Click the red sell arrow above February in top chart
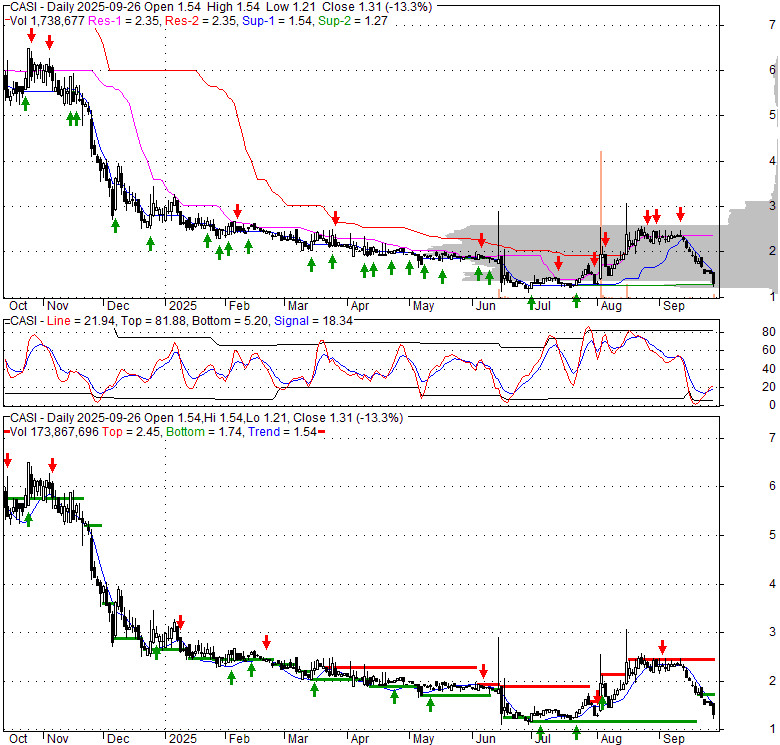 (237, 211)
